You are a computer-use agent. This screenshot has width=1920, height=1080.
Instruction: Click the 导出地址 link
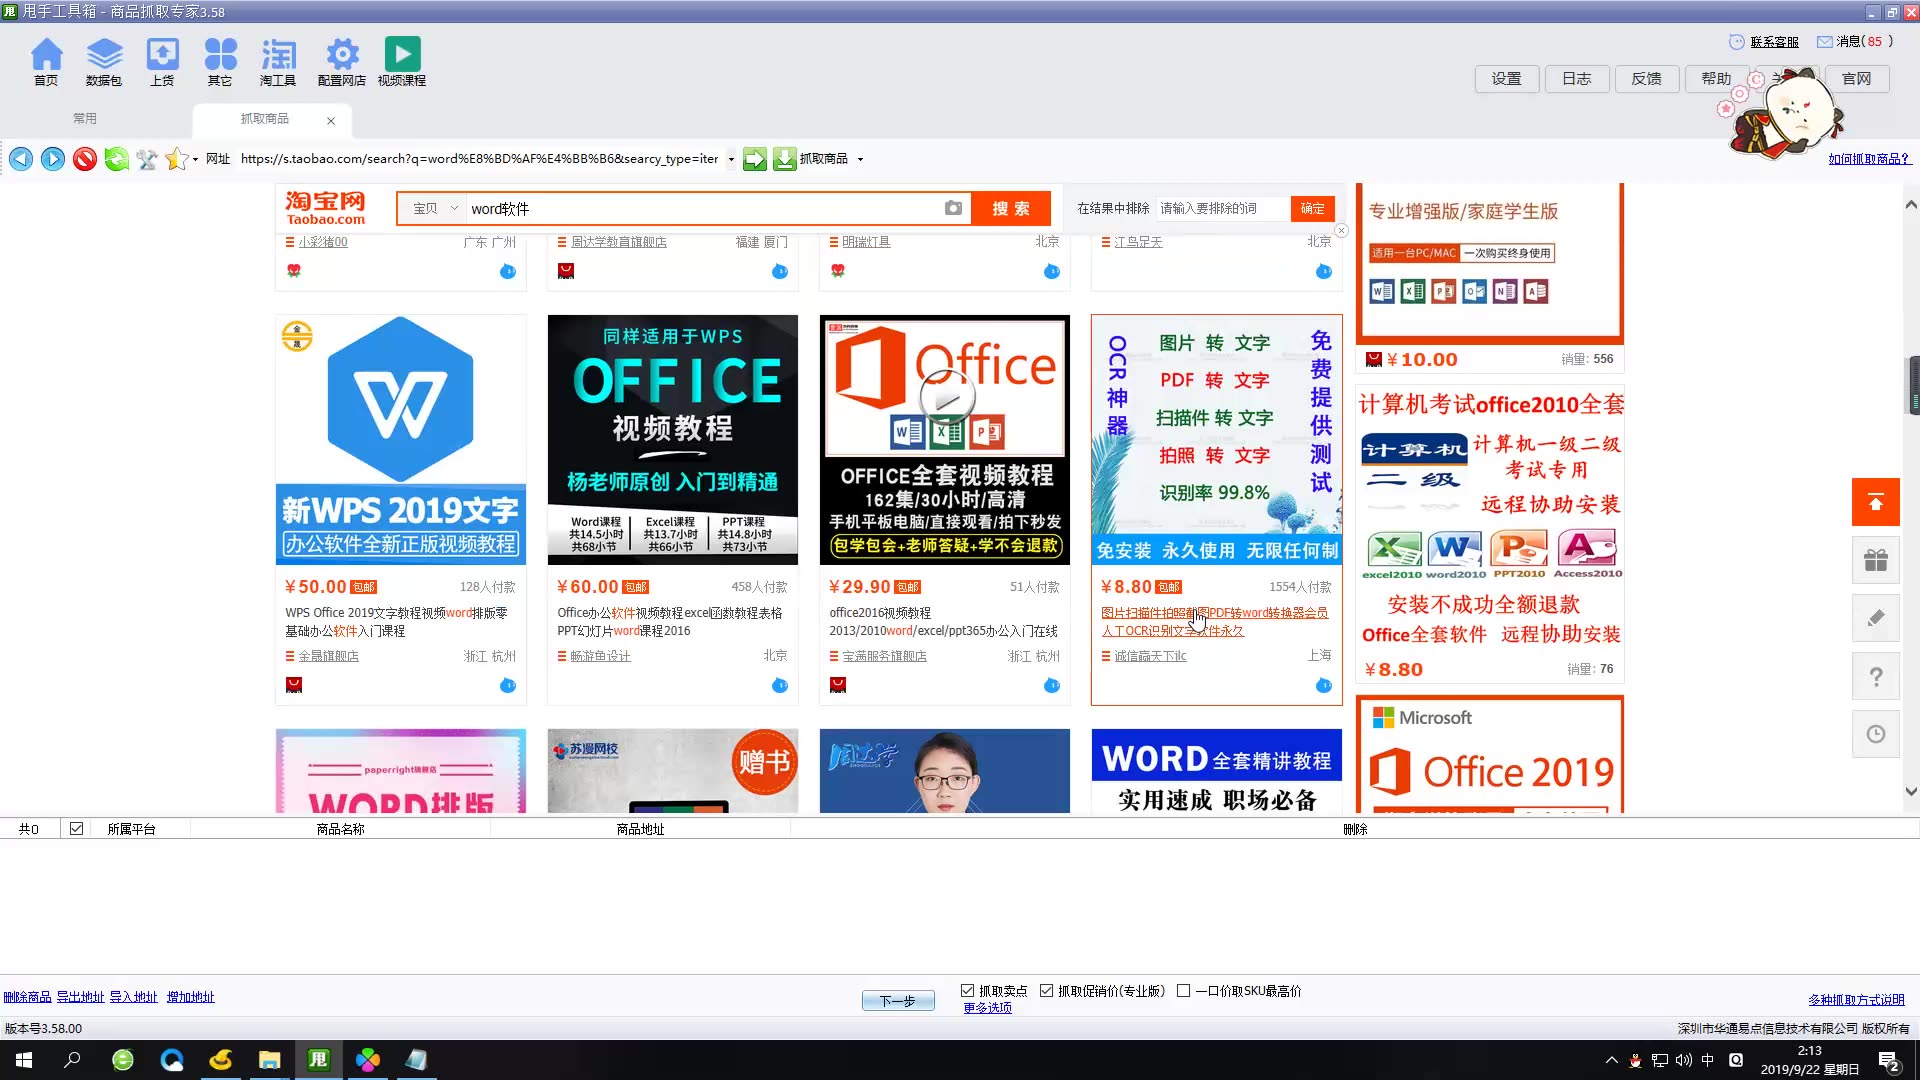(x=80, y=997)
